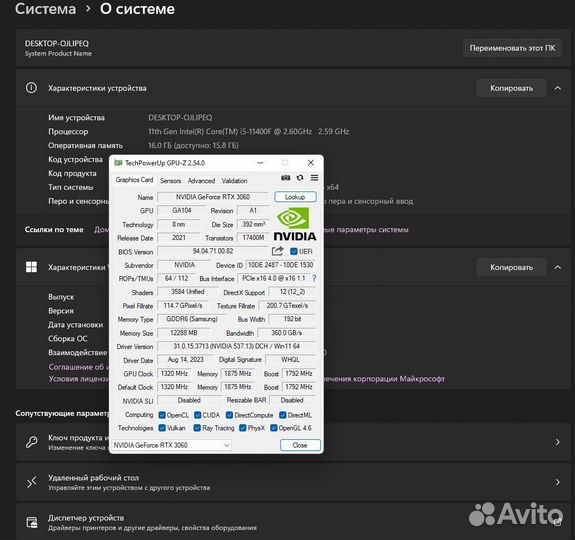Toggle the PhysX checkbox
This screenshot has width=575, height=540.
tap(242, 428)
